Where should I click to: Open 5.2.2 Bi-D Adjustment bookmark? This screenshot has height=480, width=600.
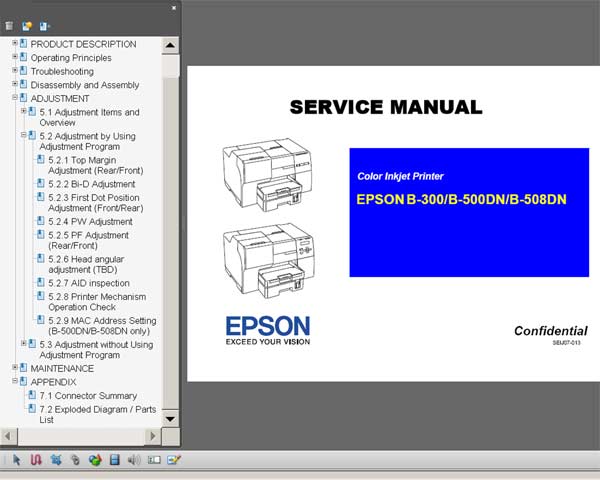coord(92,184)
